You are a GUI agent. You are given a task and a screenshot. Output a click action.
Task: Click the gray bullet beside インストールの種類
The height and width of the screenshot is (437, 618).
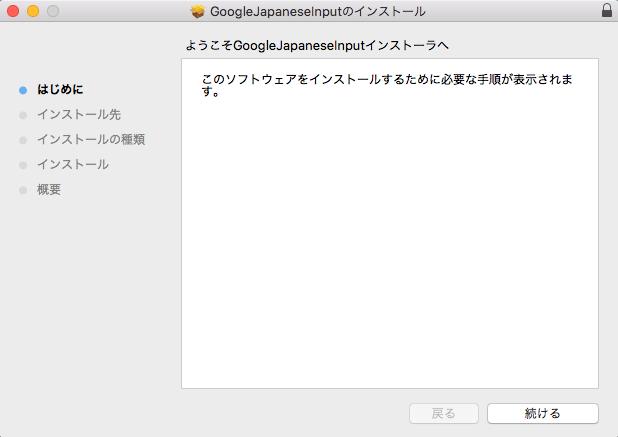[23, 139]
